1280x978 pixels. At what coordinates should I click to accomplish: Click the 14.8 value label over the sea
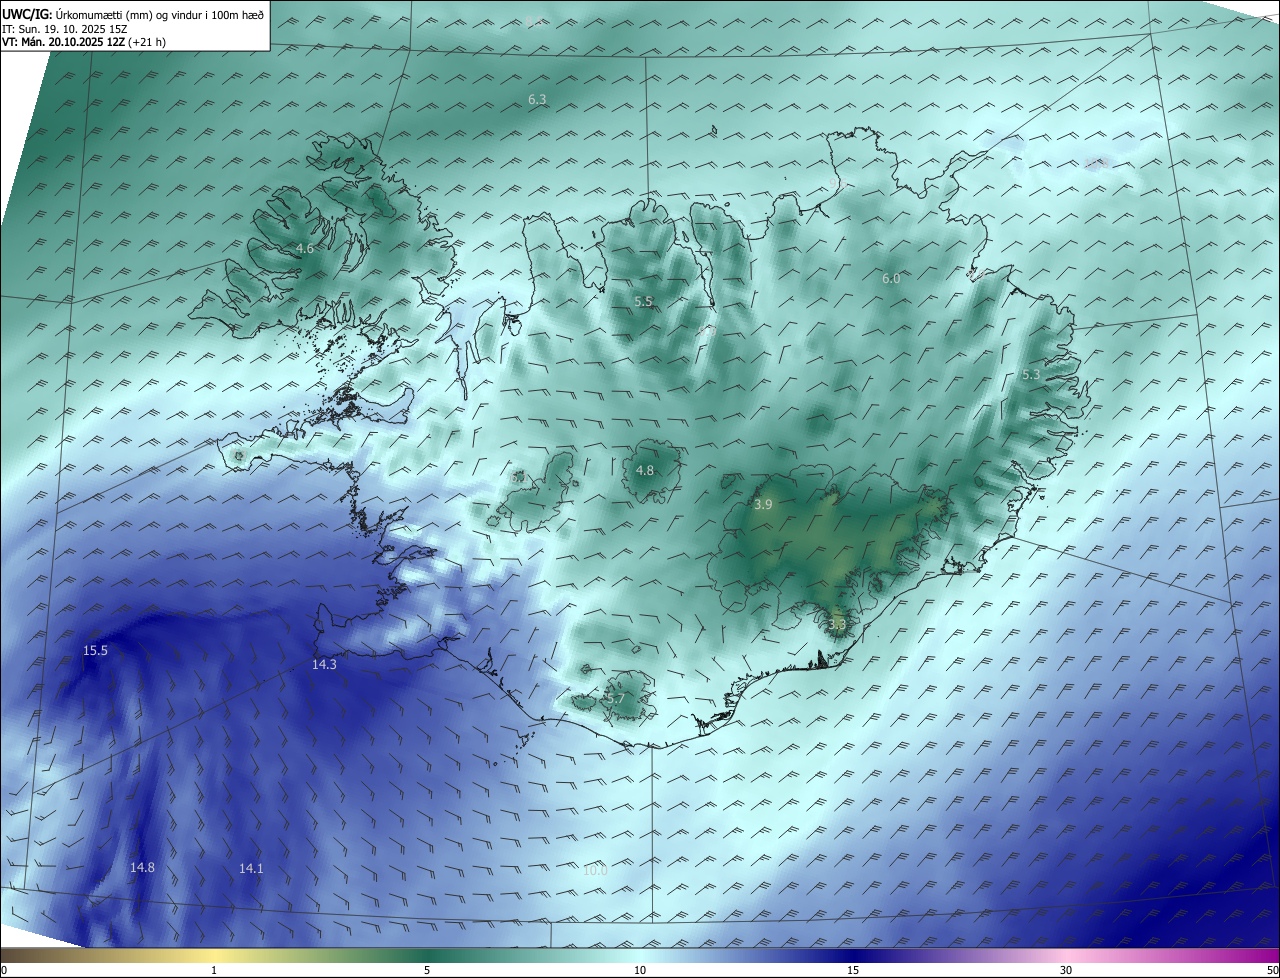[x=142, y=867]
